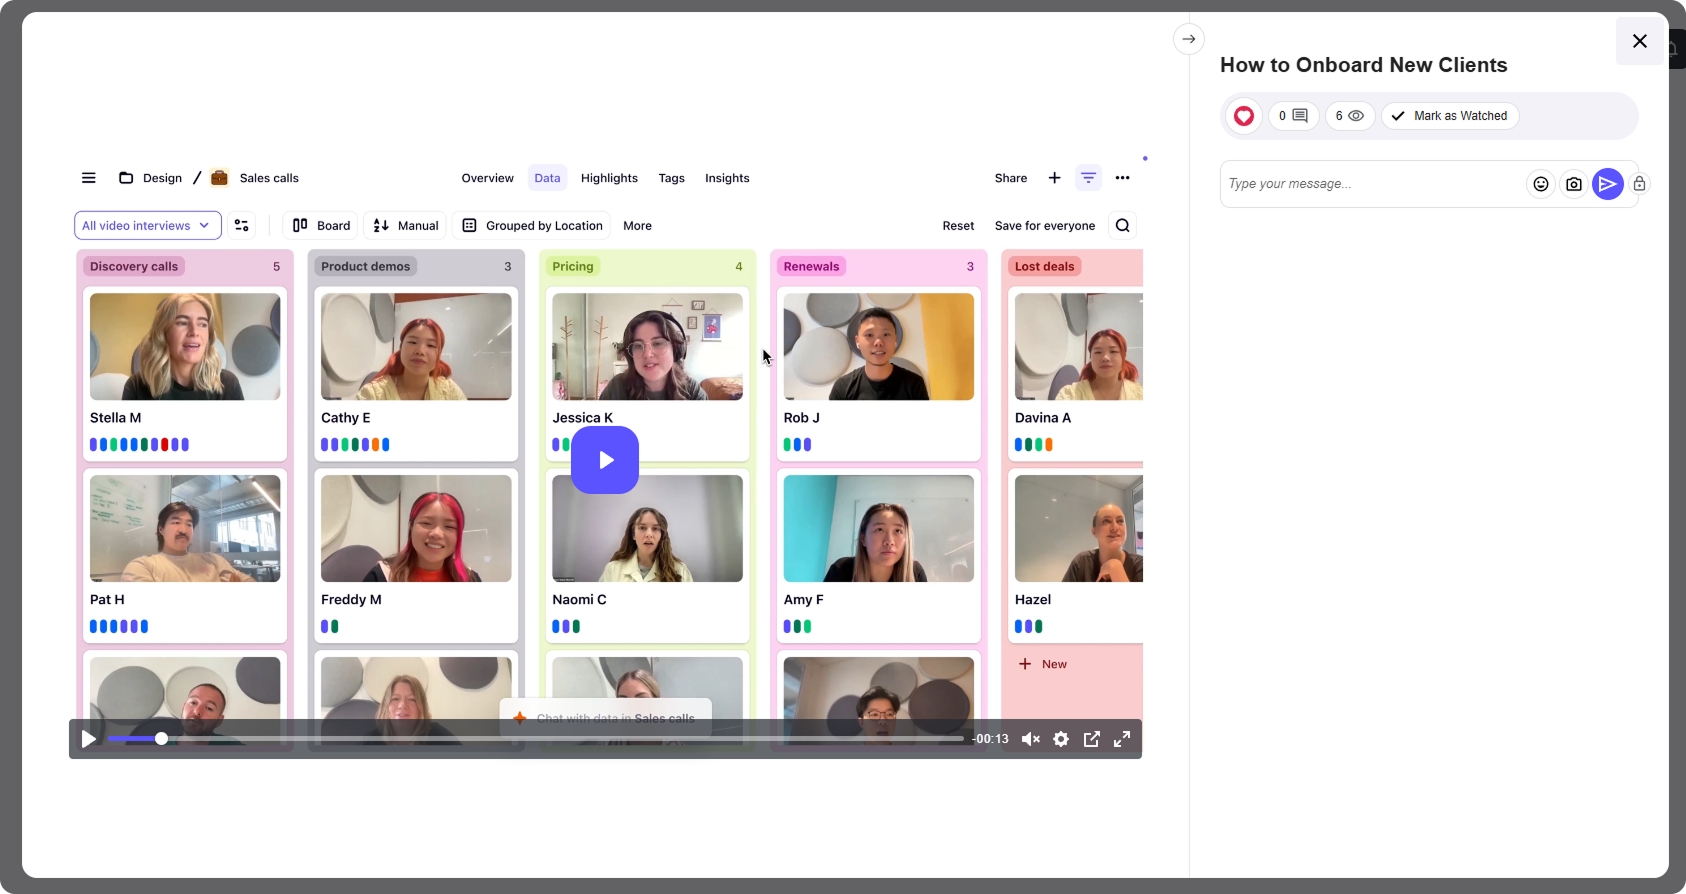1686x894 pixels.
Task: Click the lock privacy icon
Action: click(1639, 184)
